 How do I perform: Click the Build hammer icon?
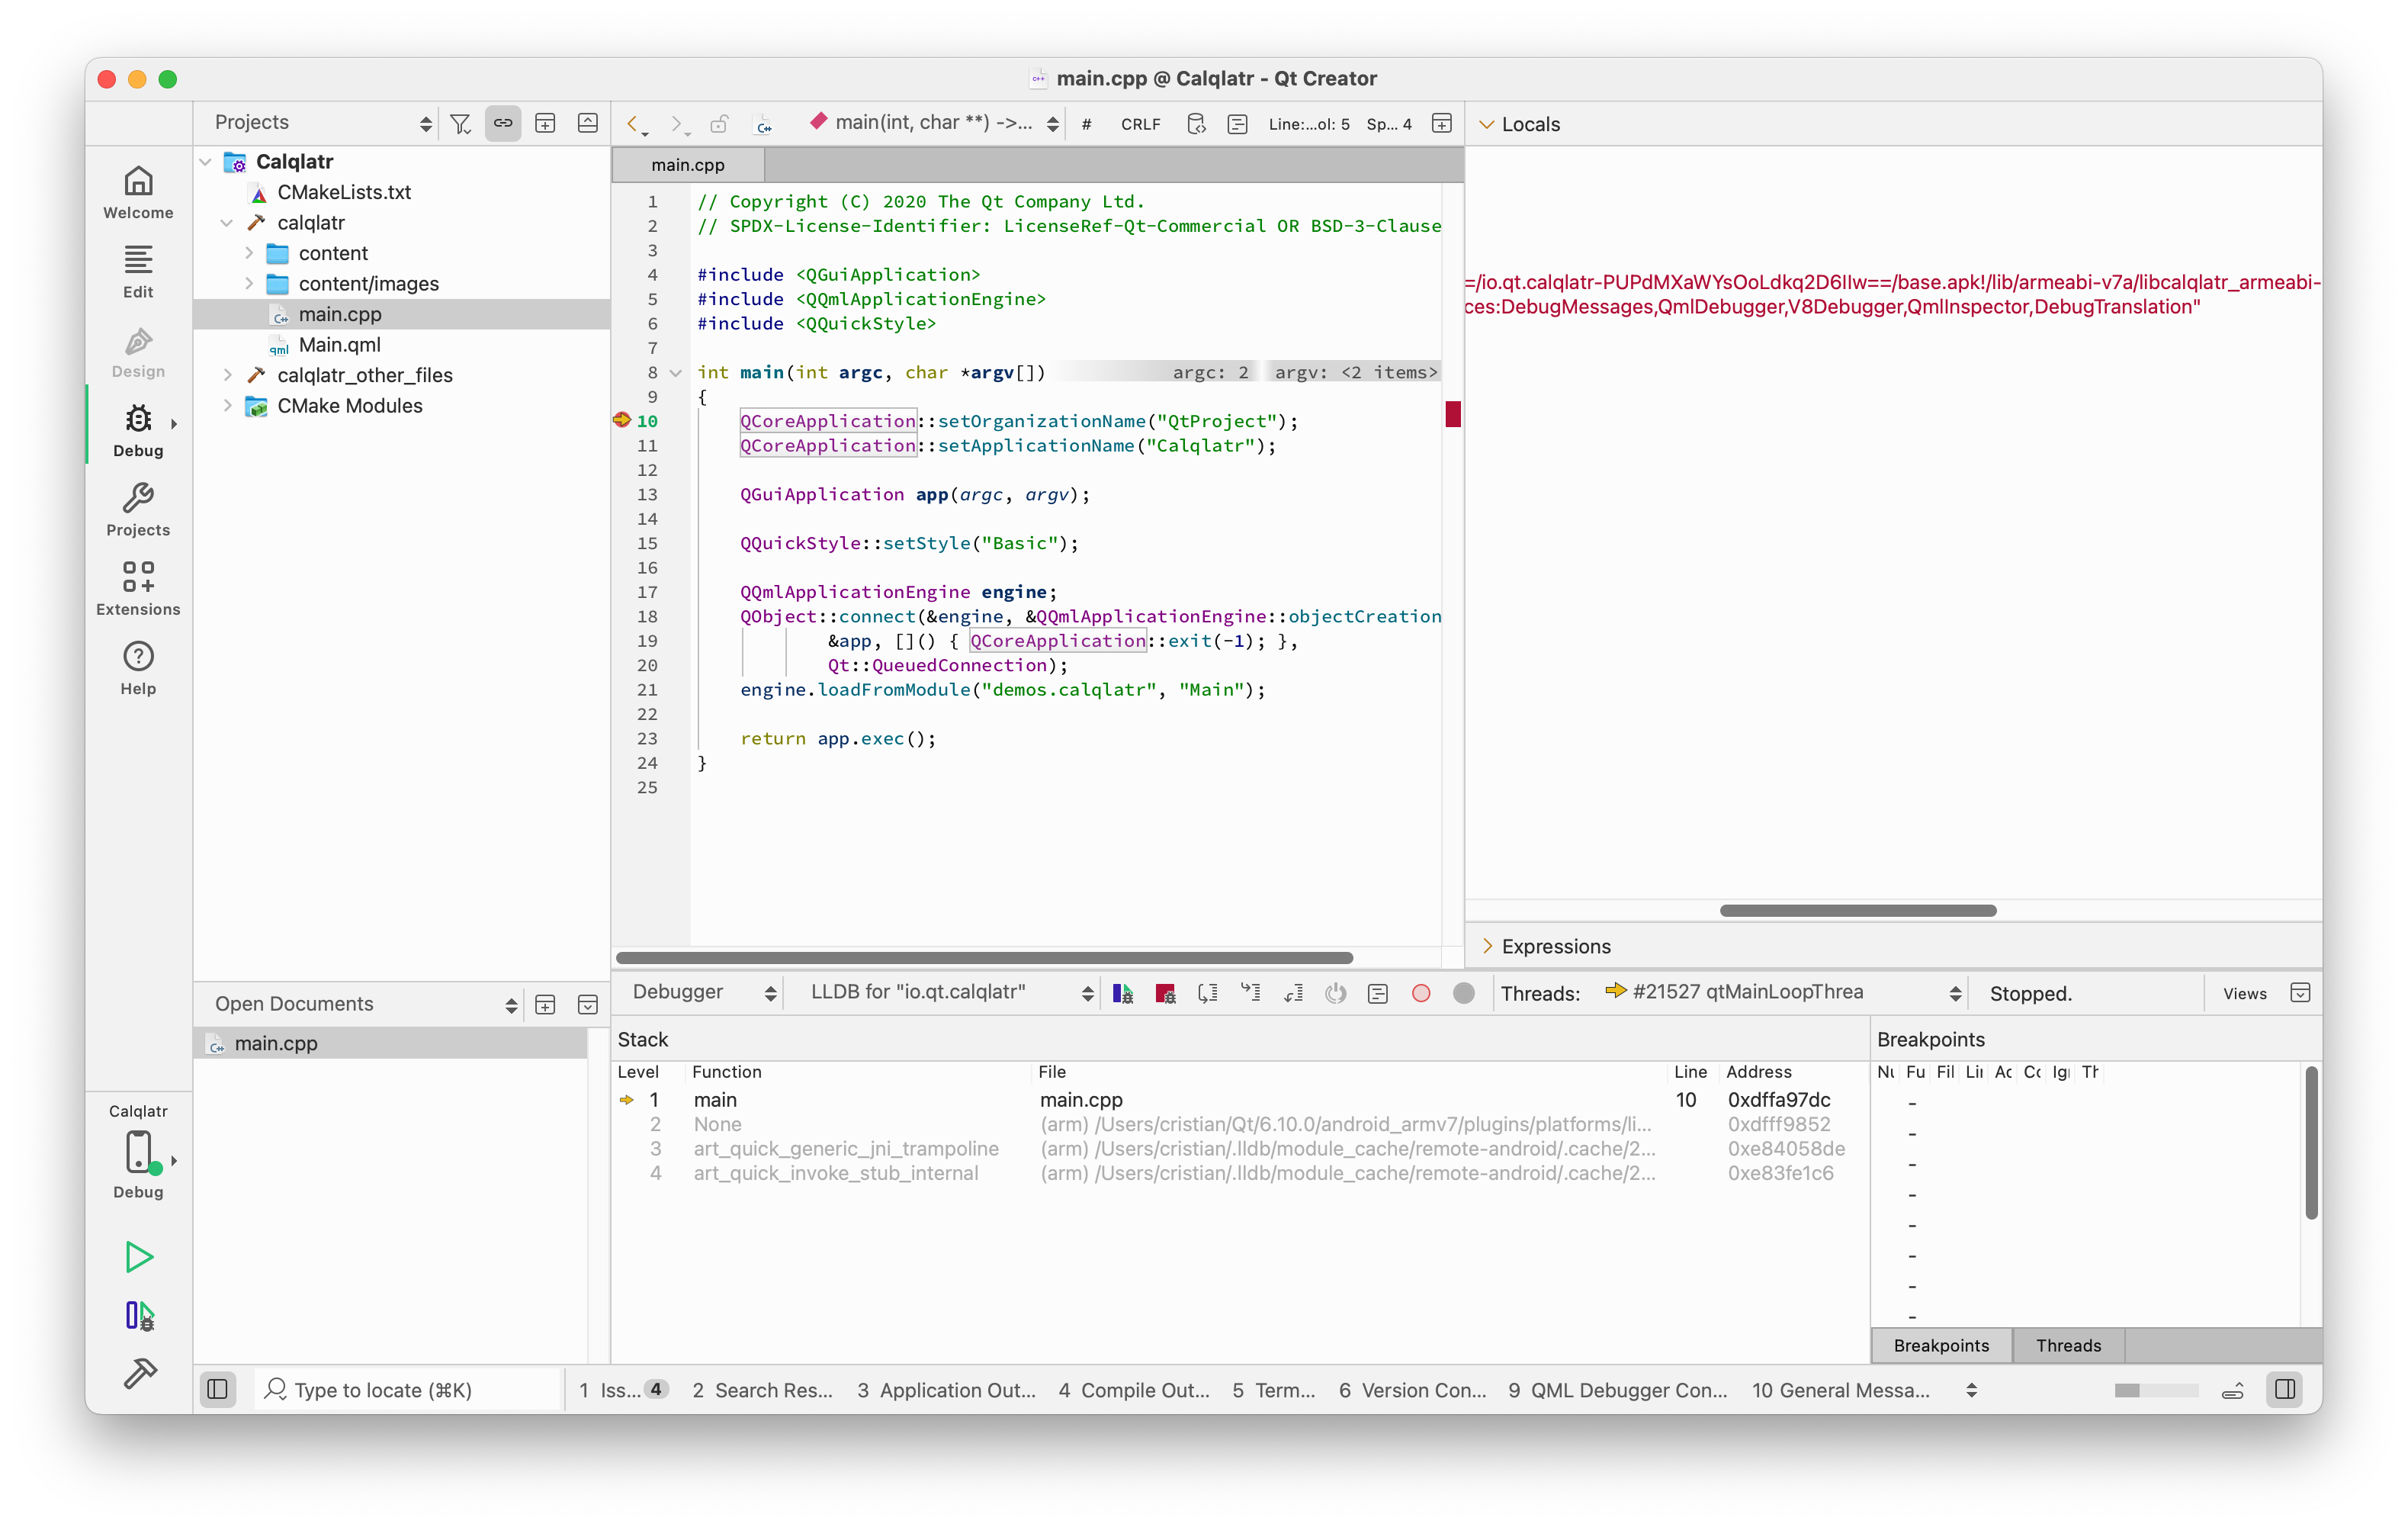(139, 1373)
